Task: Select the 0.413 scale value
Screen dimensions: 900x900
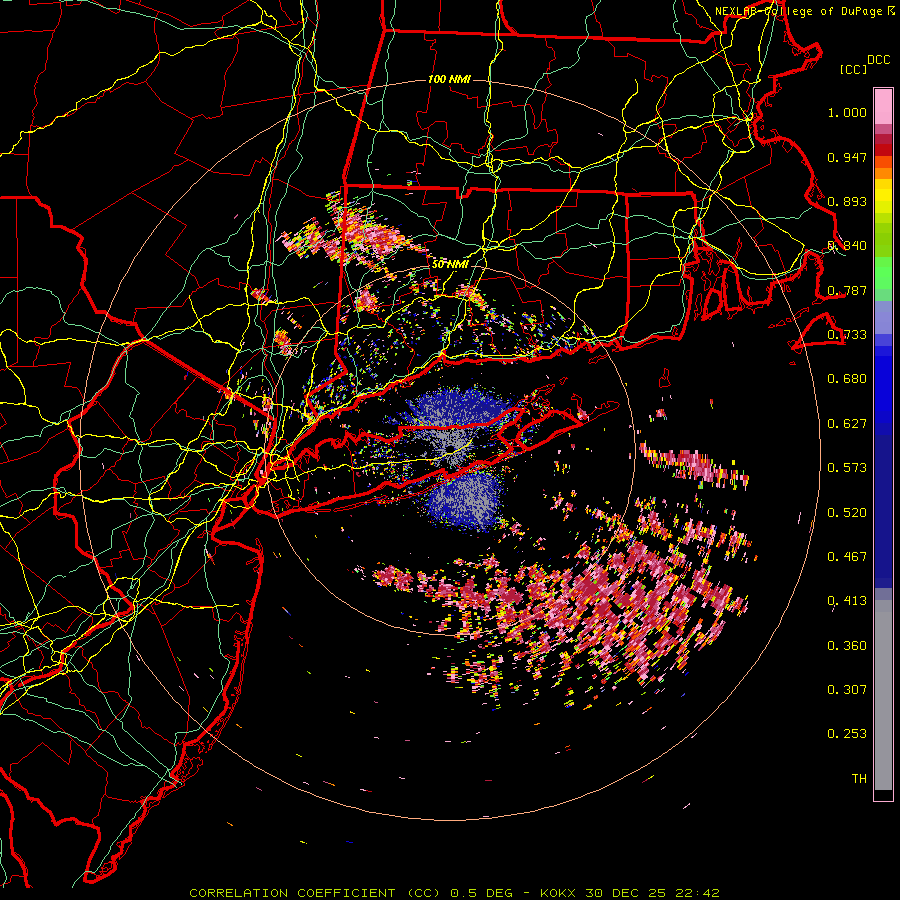Action: point(847,601)
